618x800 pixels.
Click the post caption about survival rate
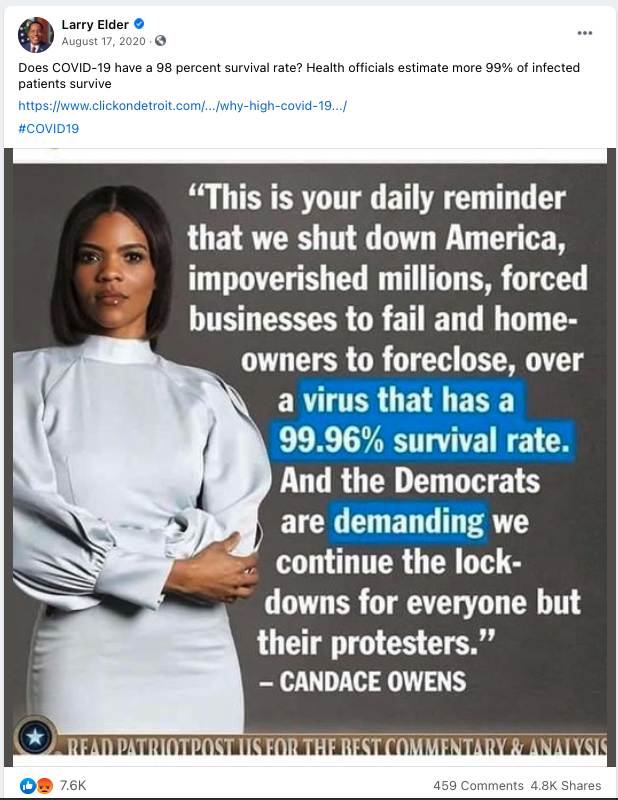pyautogui.click(x=299, y=76)
